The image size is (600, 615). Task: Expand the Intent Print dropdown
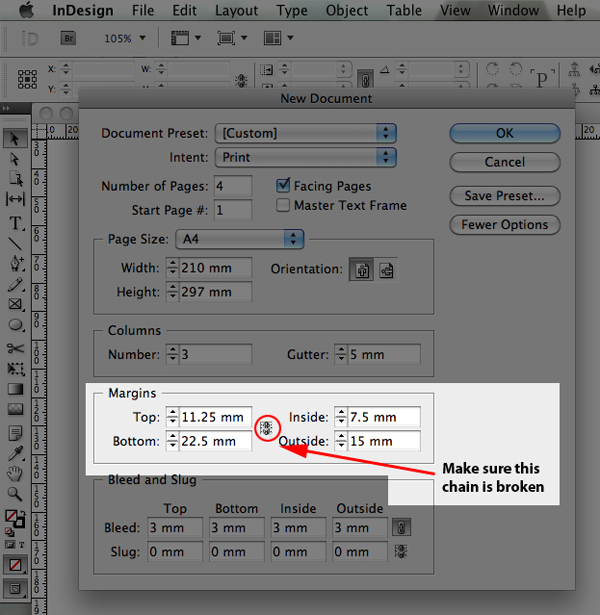click(306, 157)
